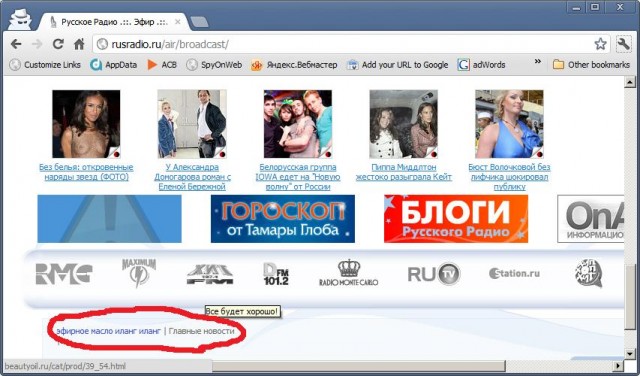640x376 pixels.
Task: Open the Блоги Русского Радио banner
Action: pos(456,219)
